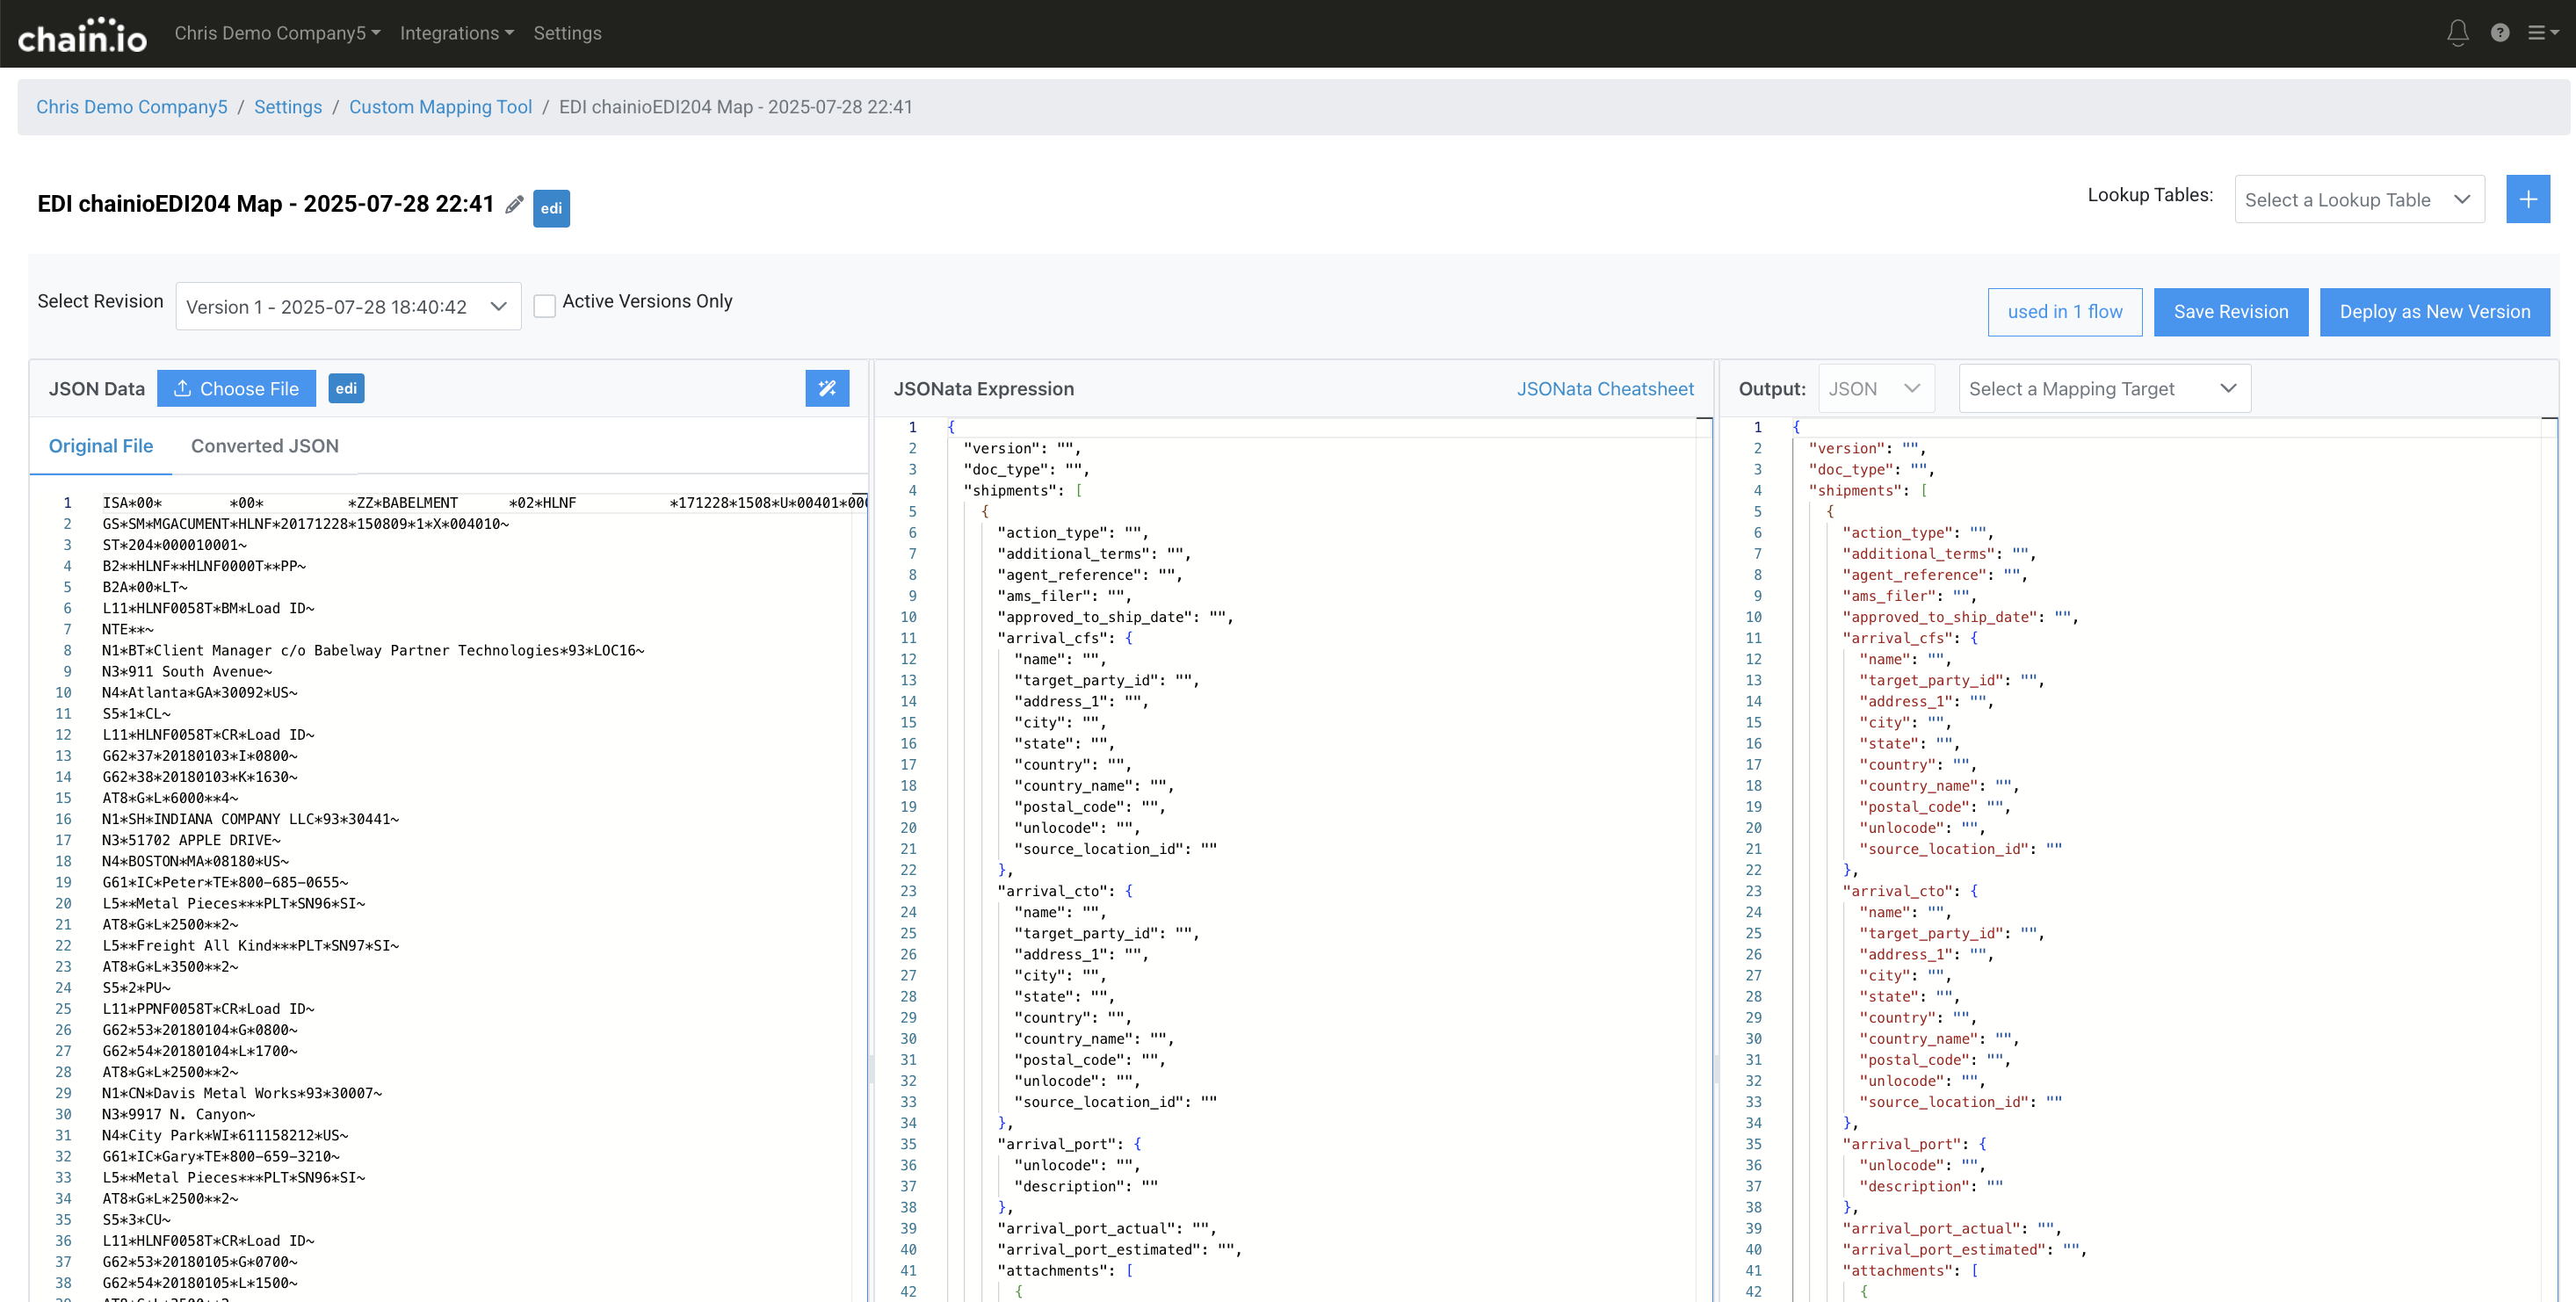Open the hamburger menu in top bar
This screenshot has height=1302, width=2576.
coord(2541,33)
